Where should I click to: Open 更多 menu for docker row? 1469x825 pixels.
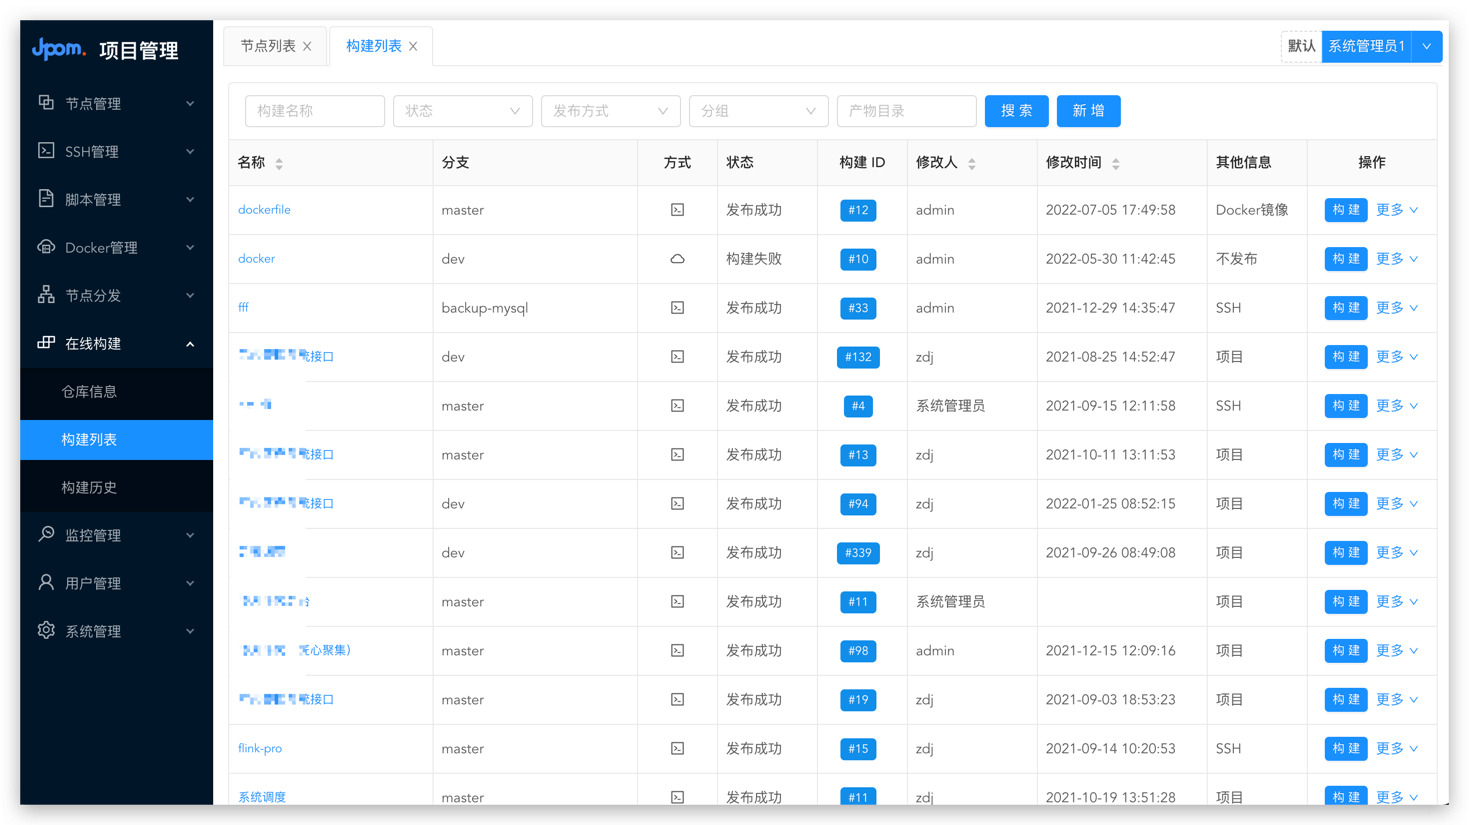[1397, 259]
